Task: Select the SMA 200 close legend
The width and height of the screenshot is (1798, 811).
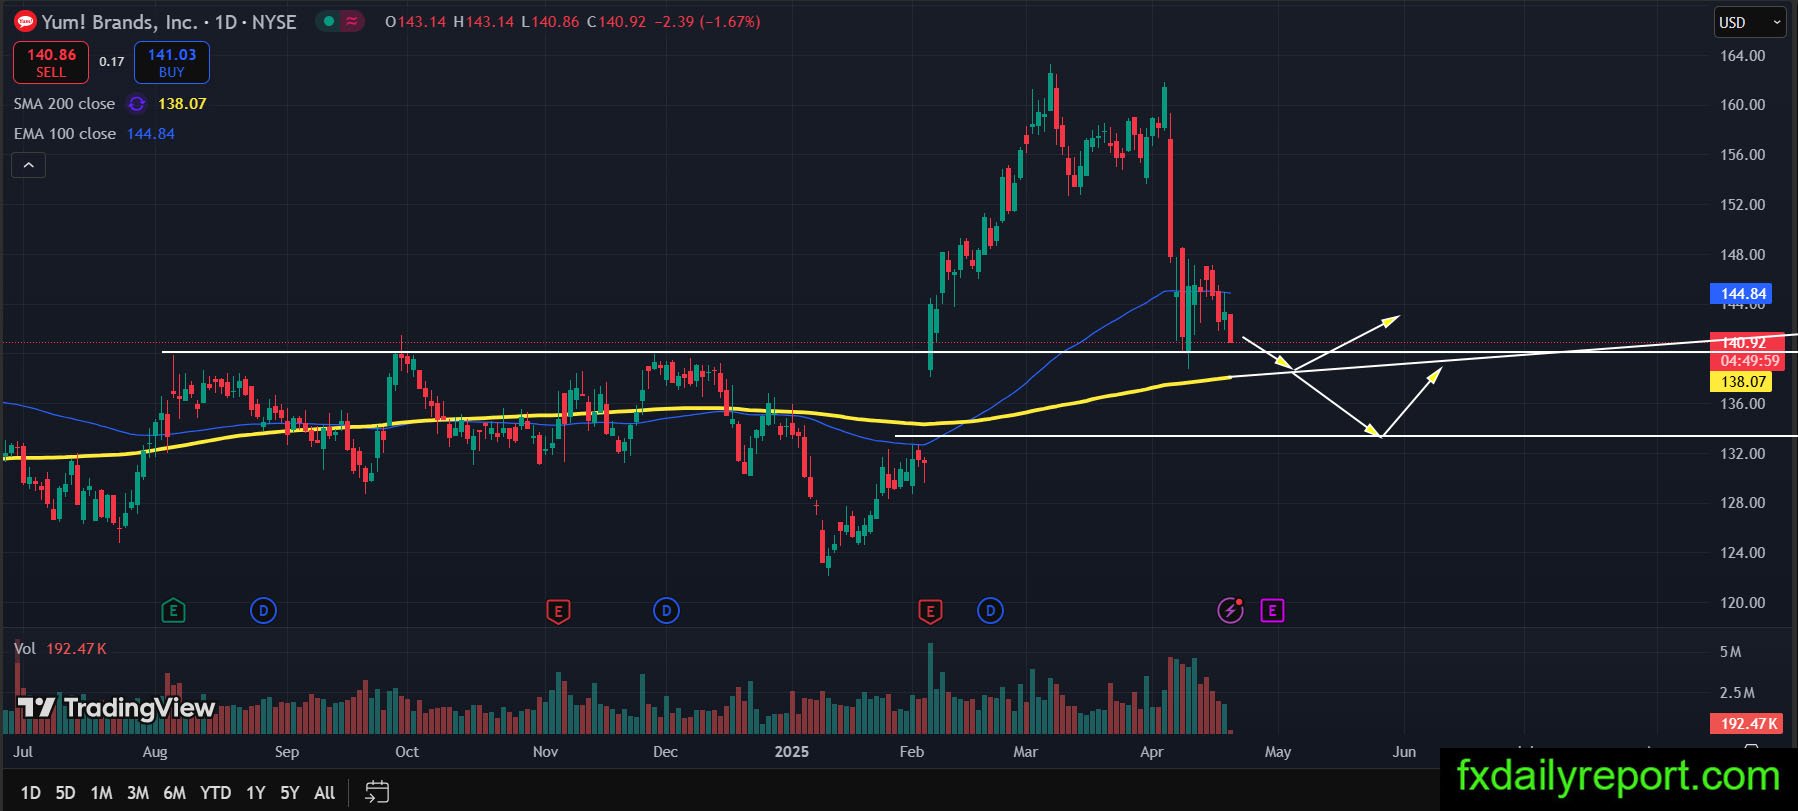Action: click(64, 104)
